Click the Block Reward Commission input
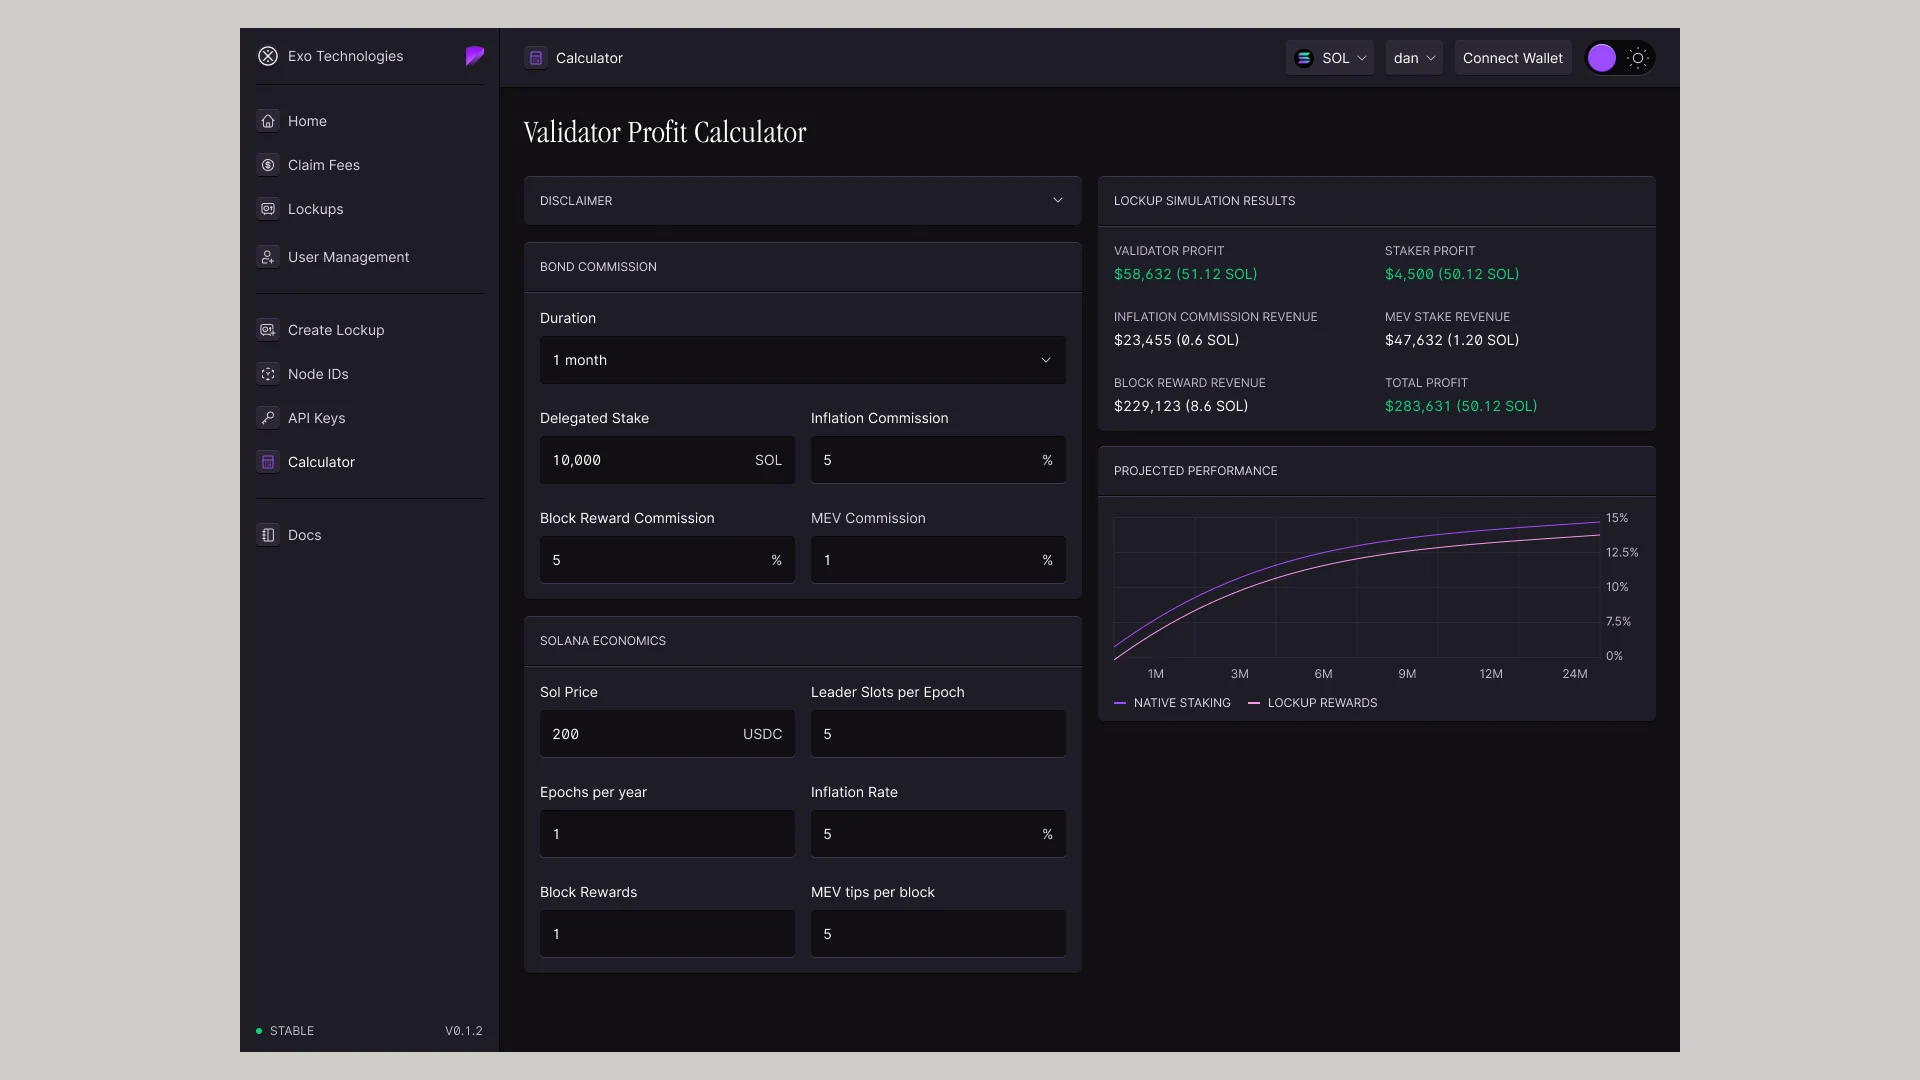This screenshot has width=1920, height=1080. [667, 560]
